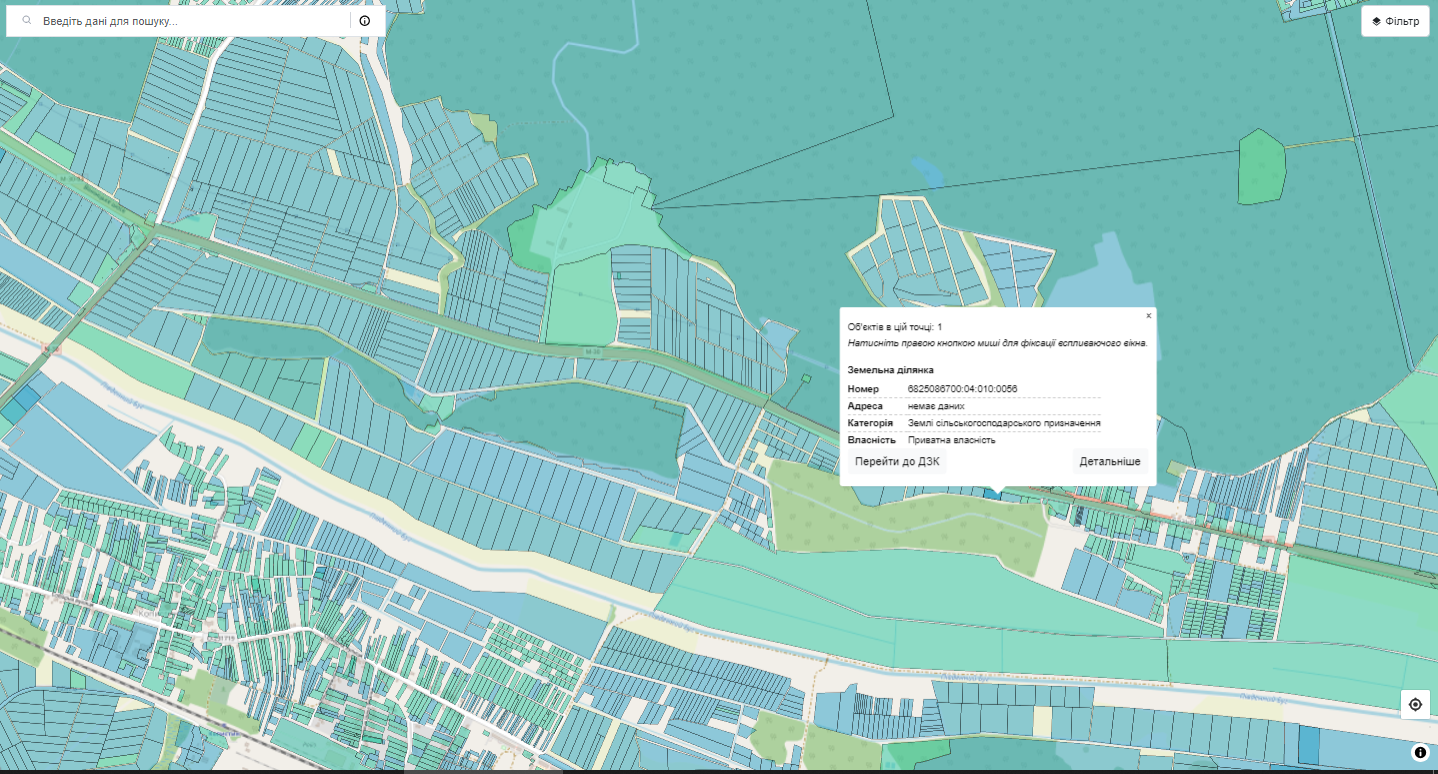Select the bright blue parcel in bottom-right map corner
1438x774 pixels.
[x=1308, y=745]
